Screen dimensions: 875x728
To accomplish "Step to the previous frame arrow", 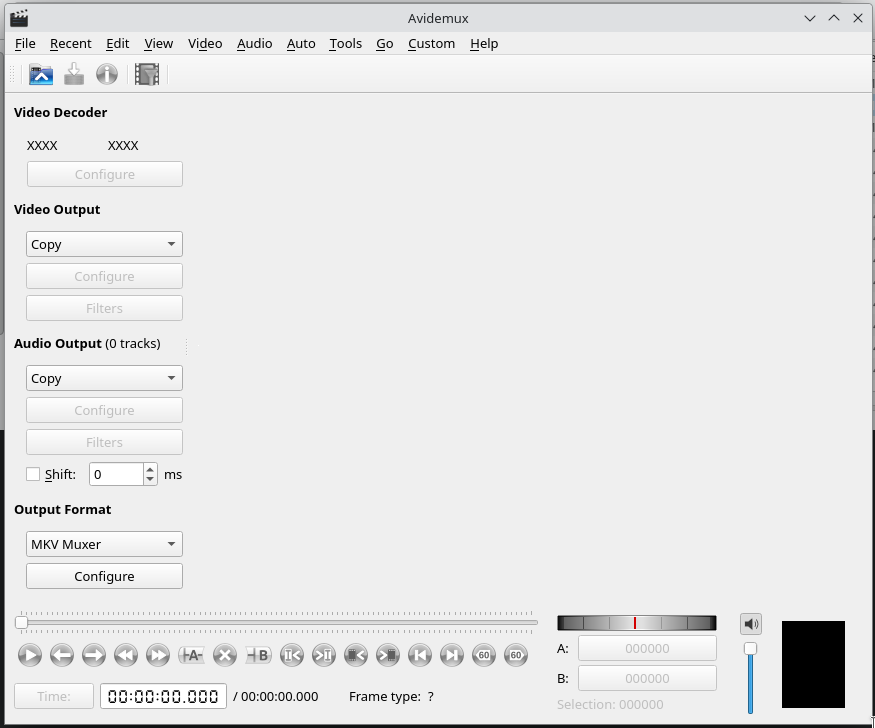I will tap(61, 655).
